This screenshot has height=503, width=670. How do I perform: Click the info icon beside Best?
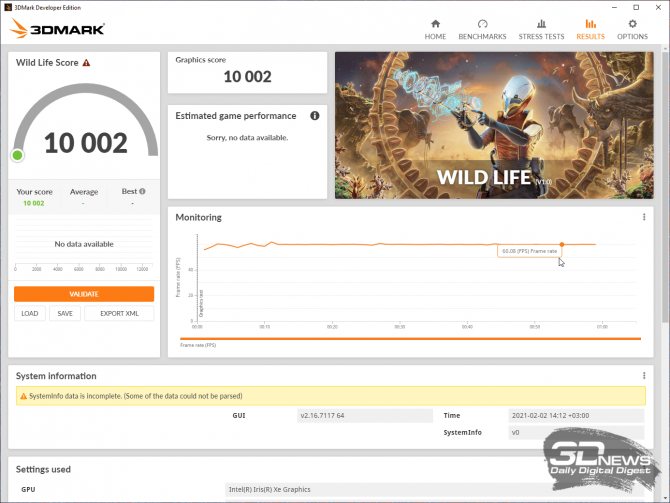[x=142, y=191]
